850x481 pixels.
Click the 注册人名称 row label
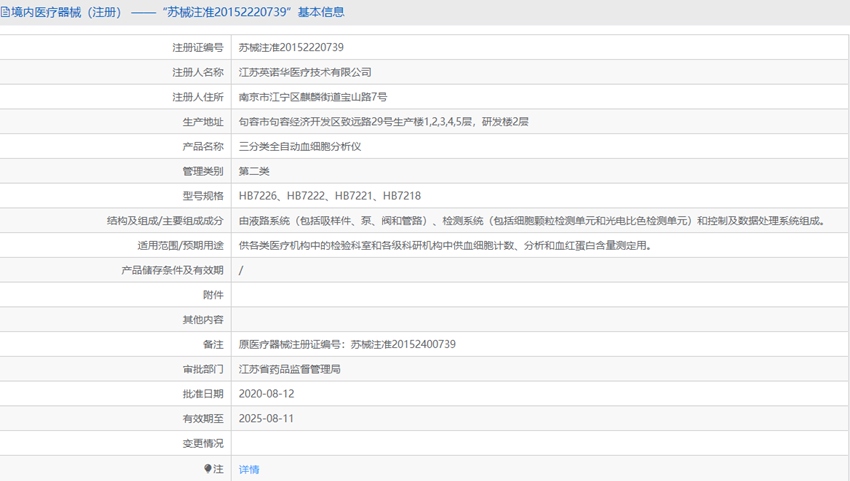point(198,72)
